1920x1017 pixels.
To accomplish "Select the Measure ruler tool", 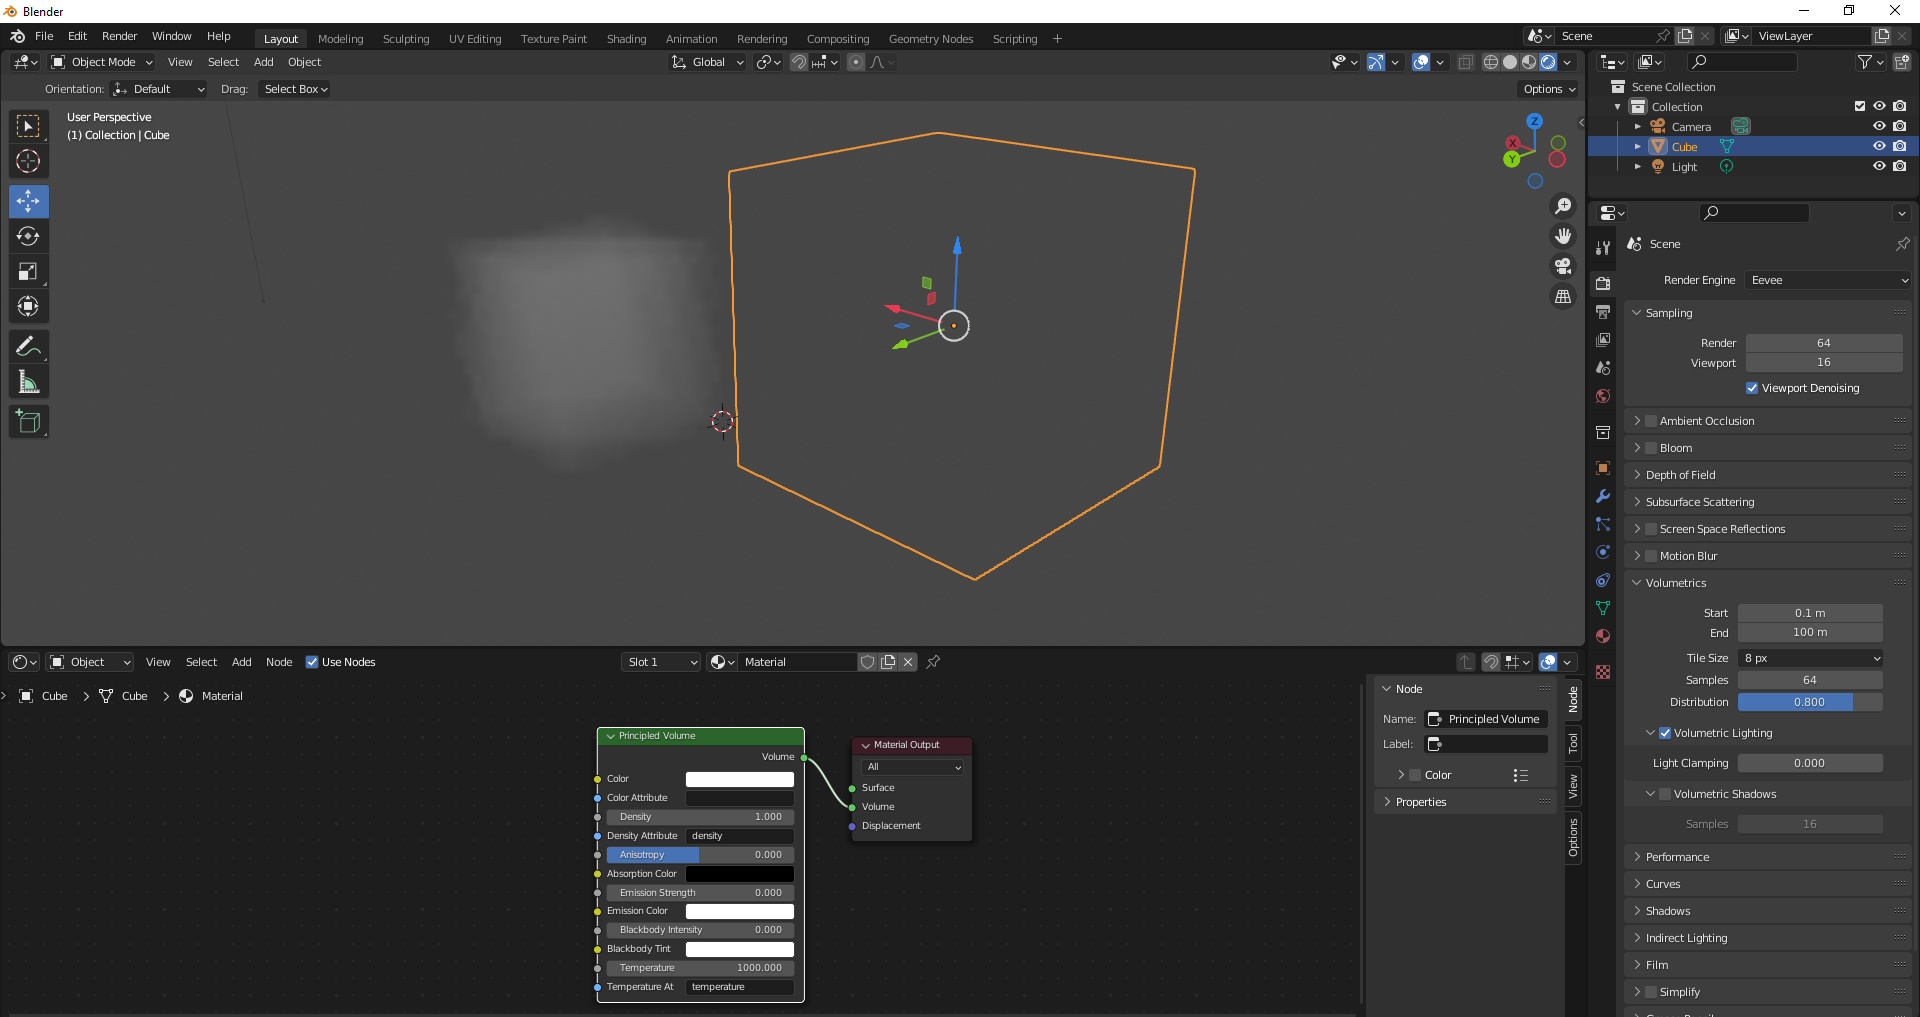I will click(x=28, y=382).
